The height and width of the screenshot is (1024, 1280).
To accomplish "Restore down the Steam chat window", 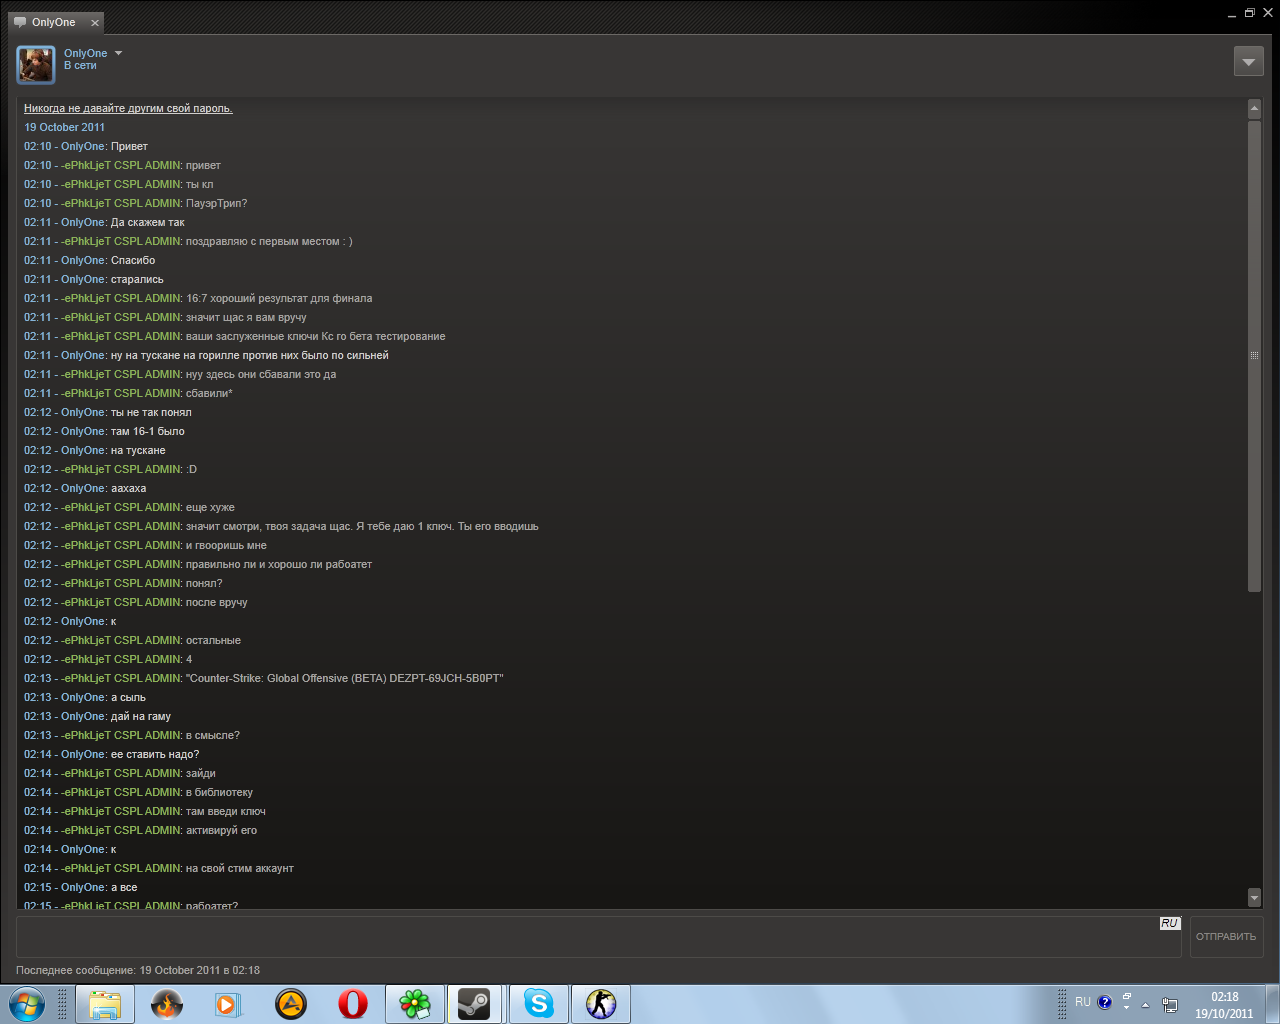I will pos(1249,13).
